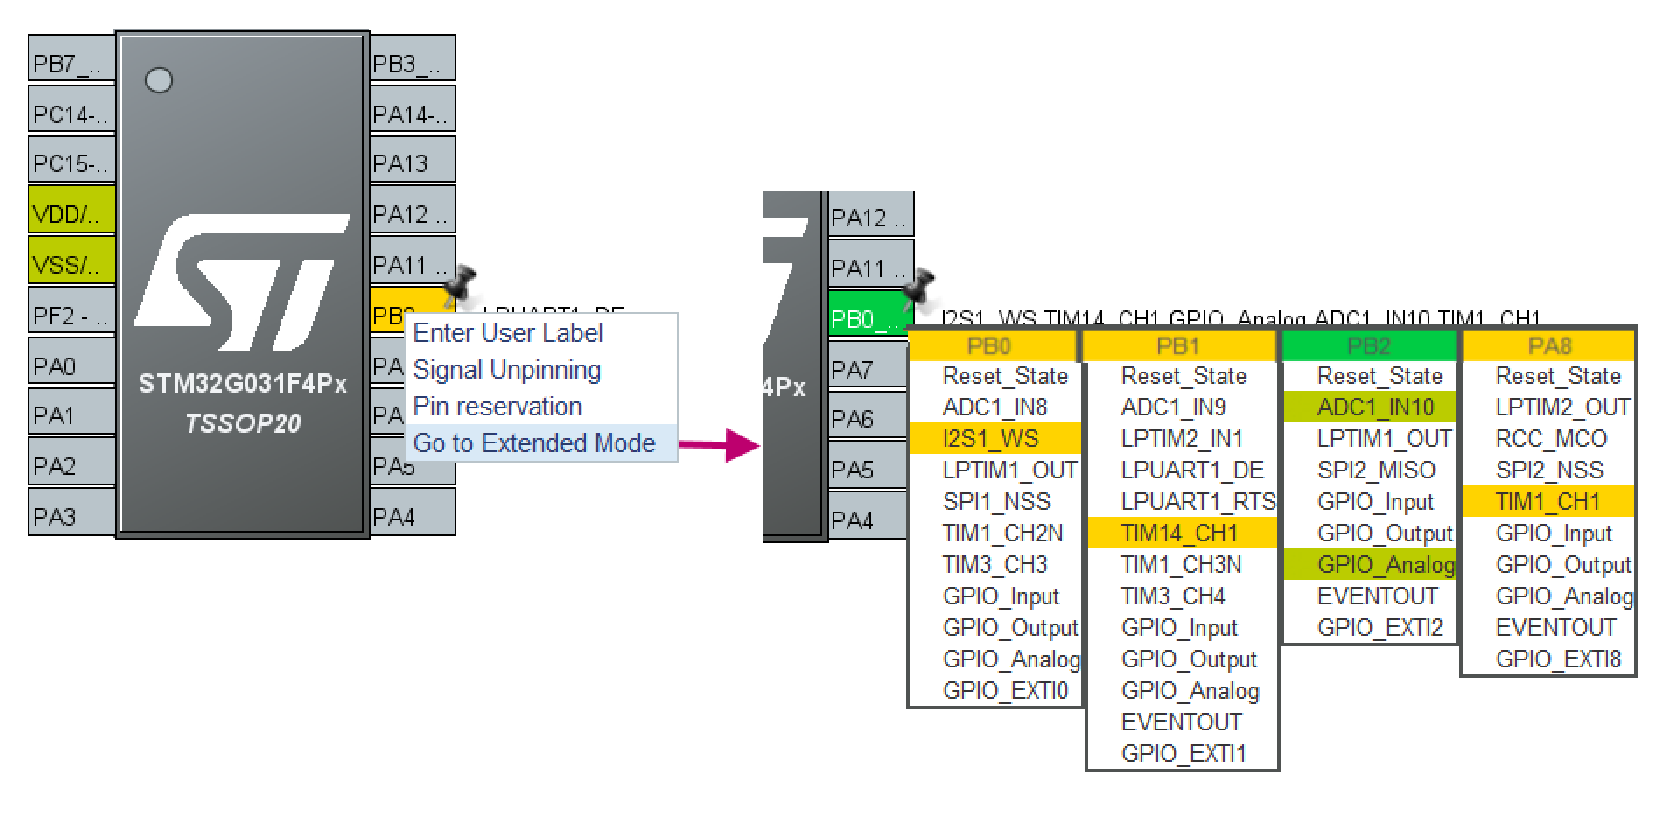Choose LPTIM2_OUT signal for PA8

coord(1563,407)
